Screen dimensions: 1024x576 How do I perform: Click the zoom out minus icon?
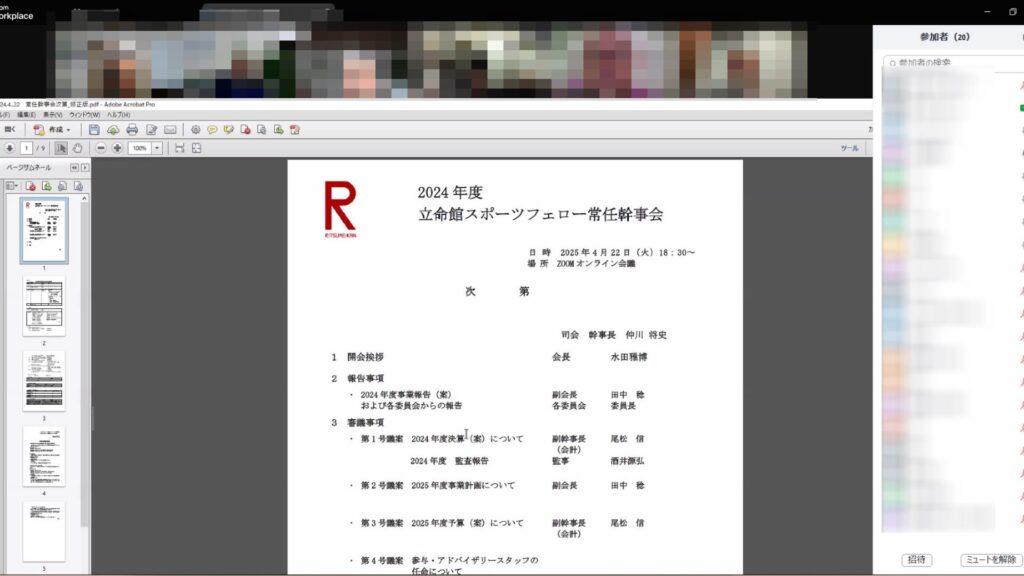point(101,148)
